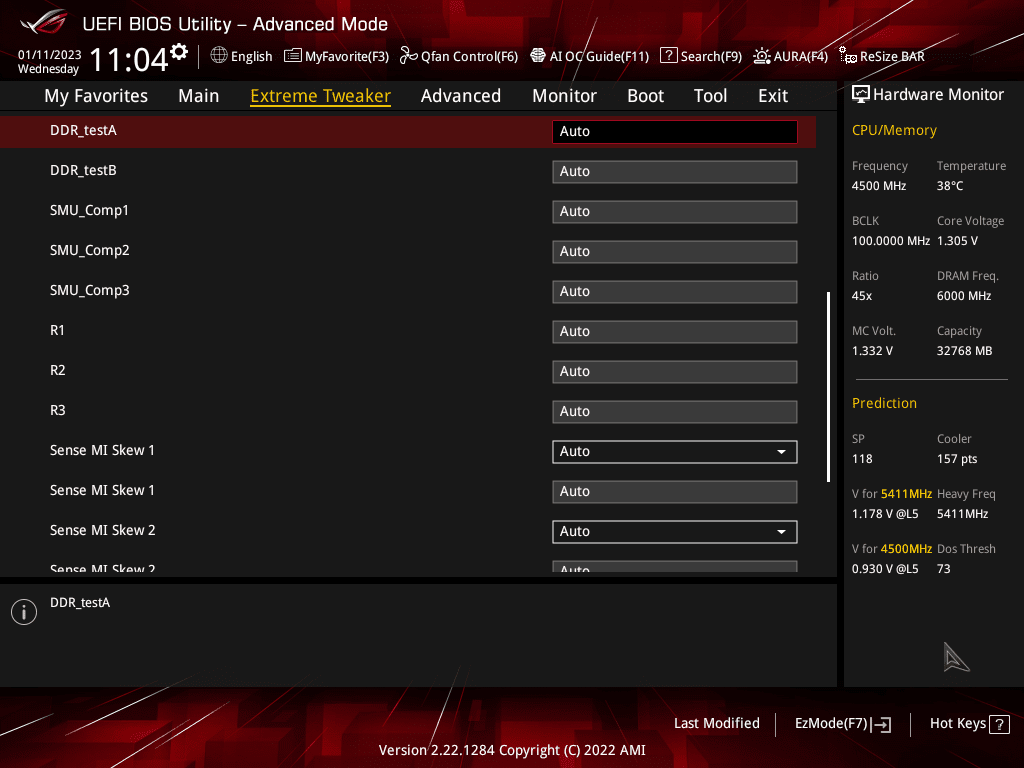Select the DDR_testB row label
The width and height of the screenshot is (1024, 768).
[x=83, y=170]
